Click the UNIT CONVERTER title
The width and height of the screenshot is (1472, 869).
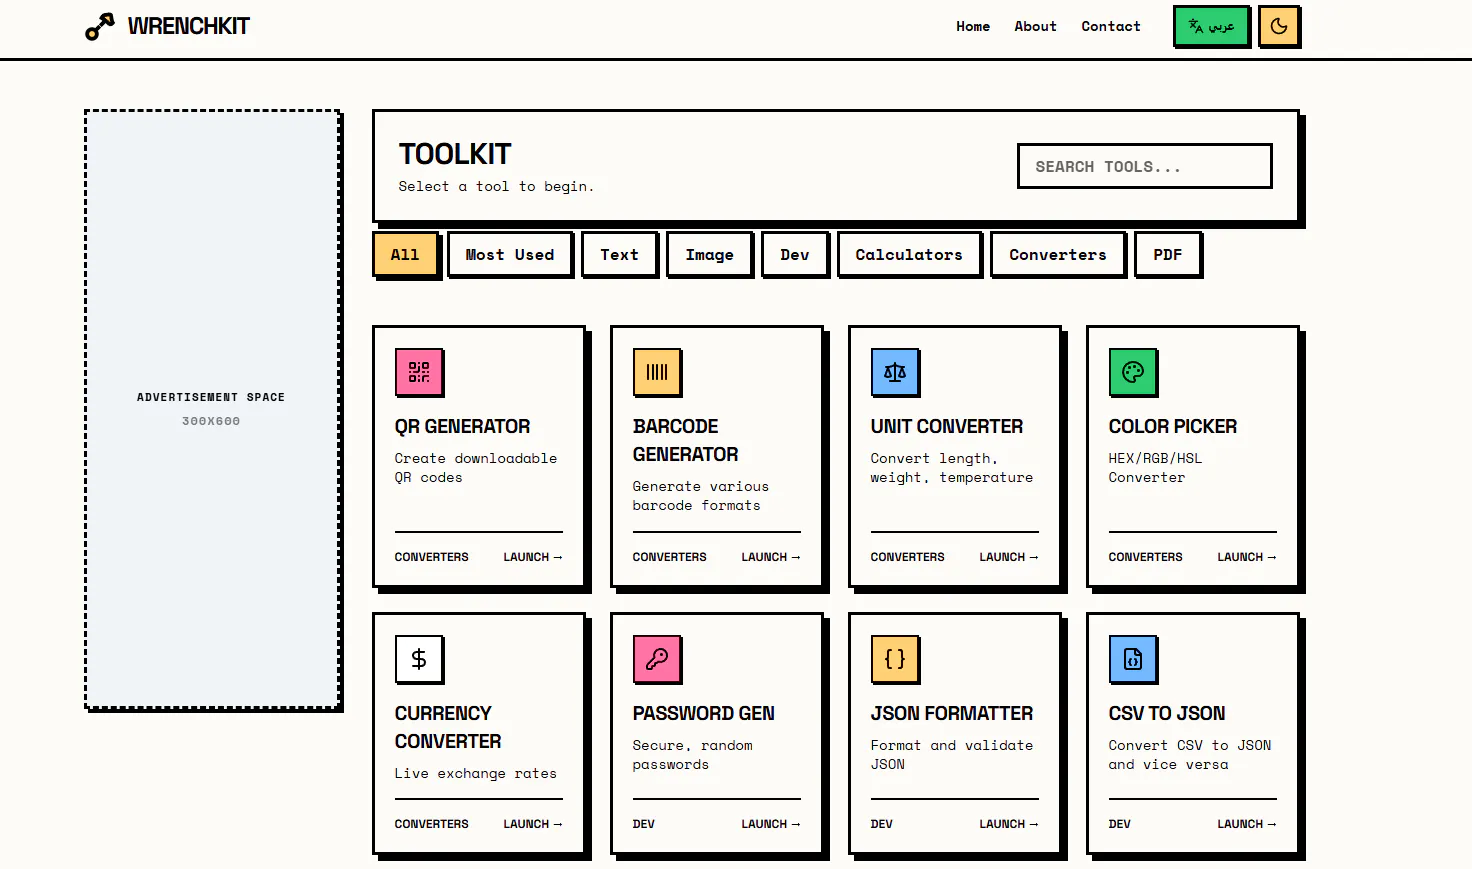click(x=947, y=426)
